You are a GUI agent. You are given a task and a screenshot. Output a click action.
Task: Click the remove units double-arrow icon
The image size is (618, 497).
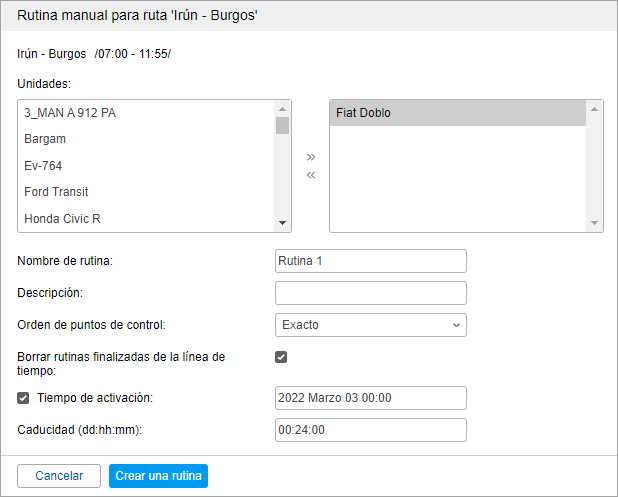pyautogui.click(x=310, y=175)
